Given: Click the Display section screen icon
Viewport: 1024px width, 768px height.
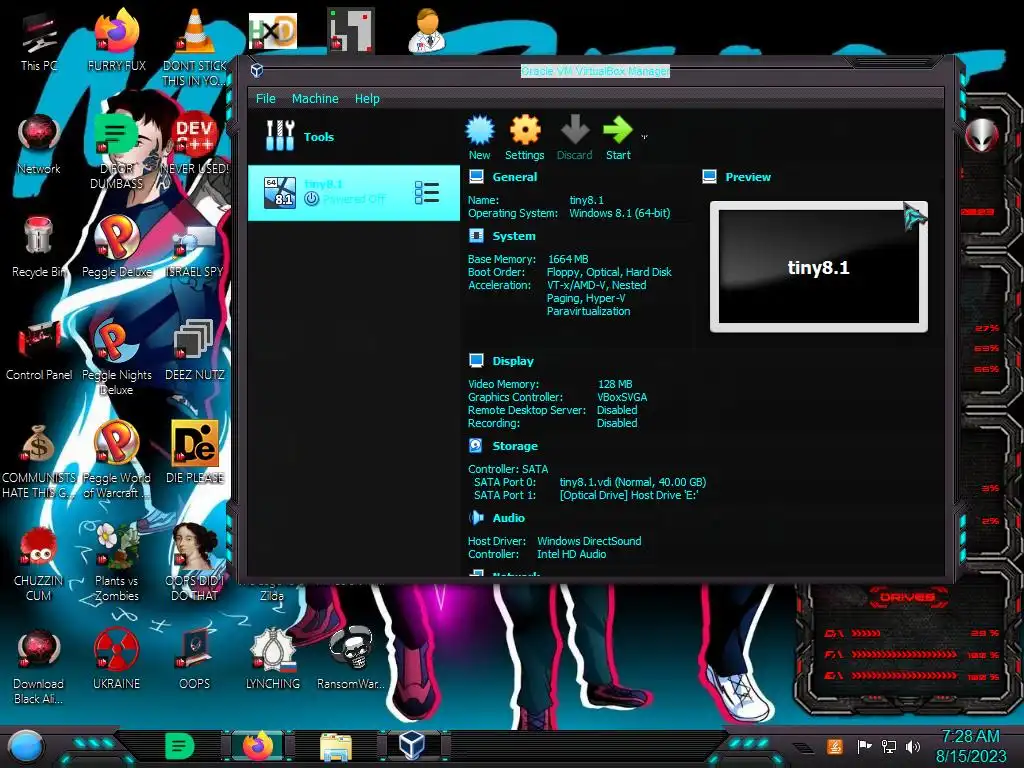Looking at the screenshot, I should coord(476,361).
